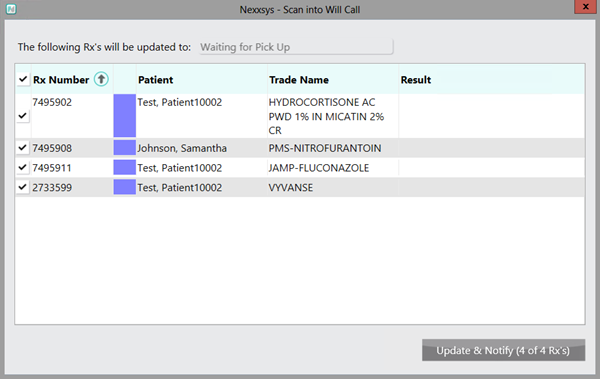Click the purple swatch beside Johnson, Samantha
Viewport: 600px width, 379px height.
(x=125, y=148)
